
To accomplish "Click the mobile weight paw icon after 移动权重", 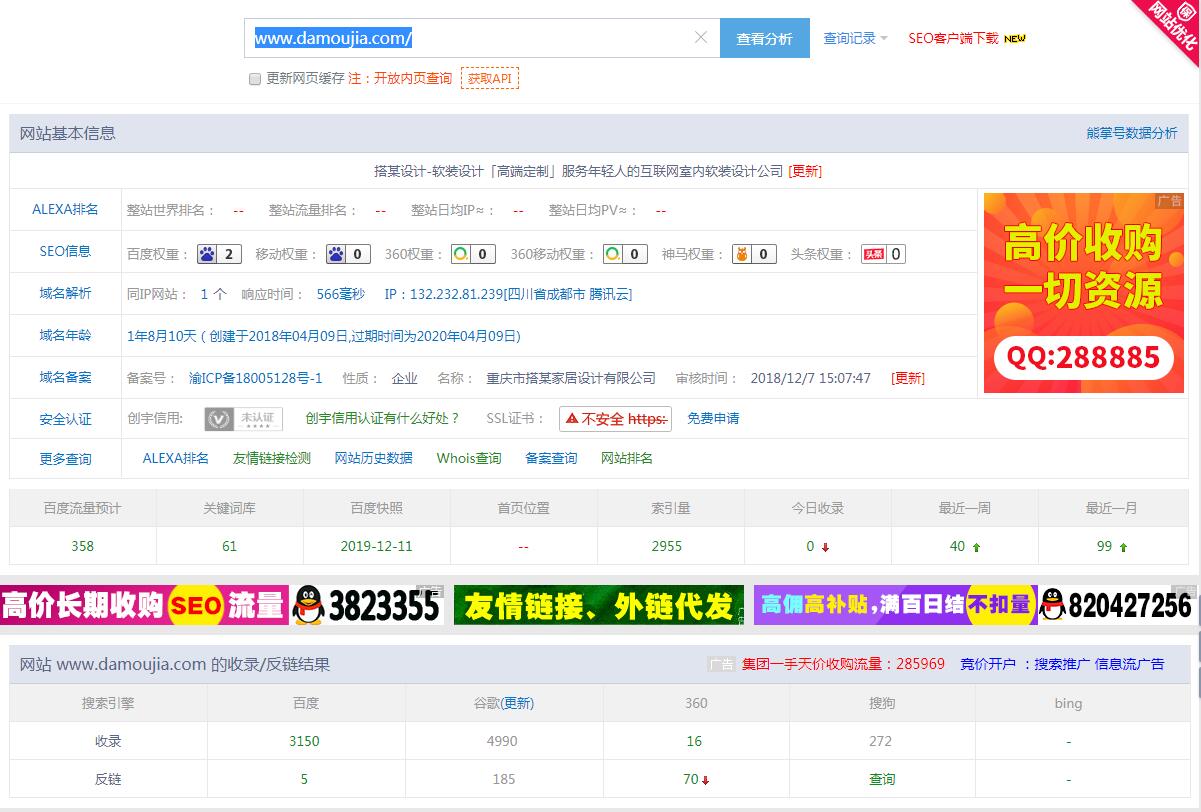I will (x=348, y=254).
